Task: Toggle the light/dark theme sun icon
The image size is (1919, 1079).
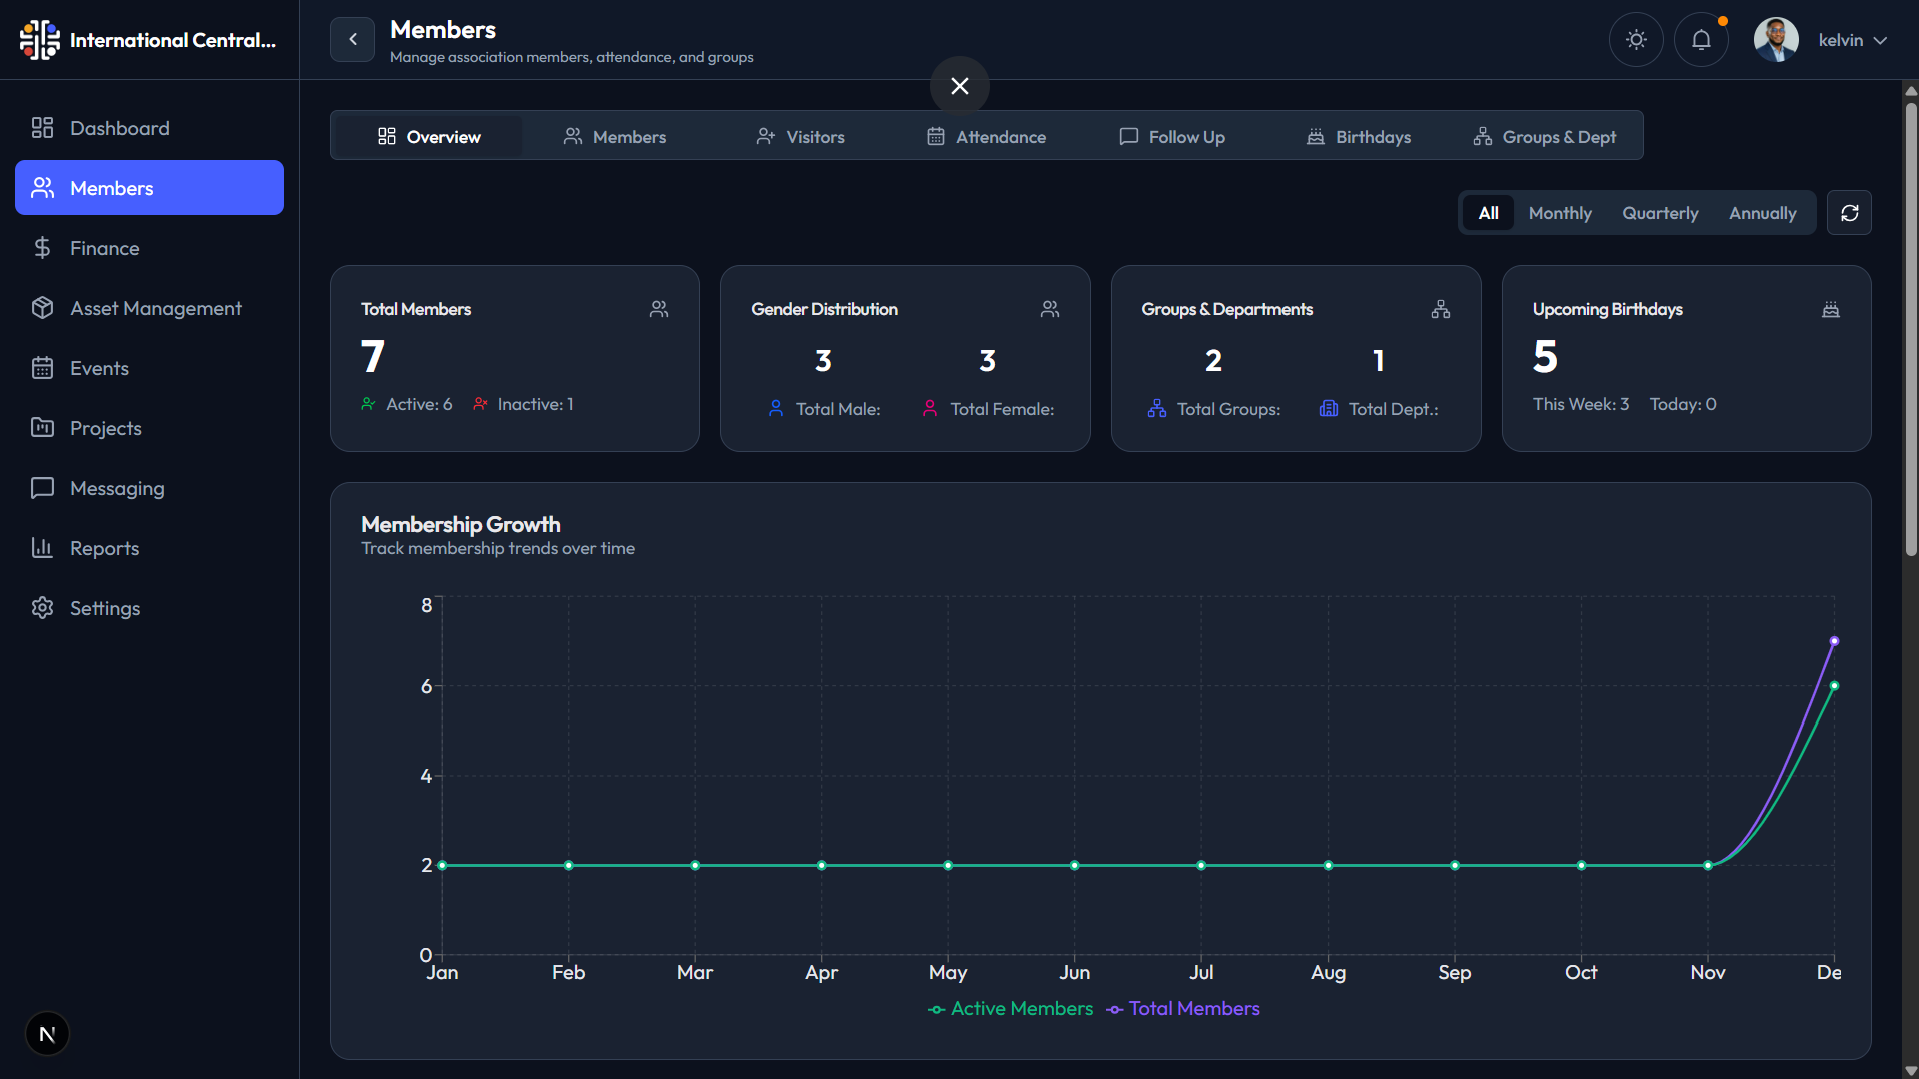Action: 1635,39
